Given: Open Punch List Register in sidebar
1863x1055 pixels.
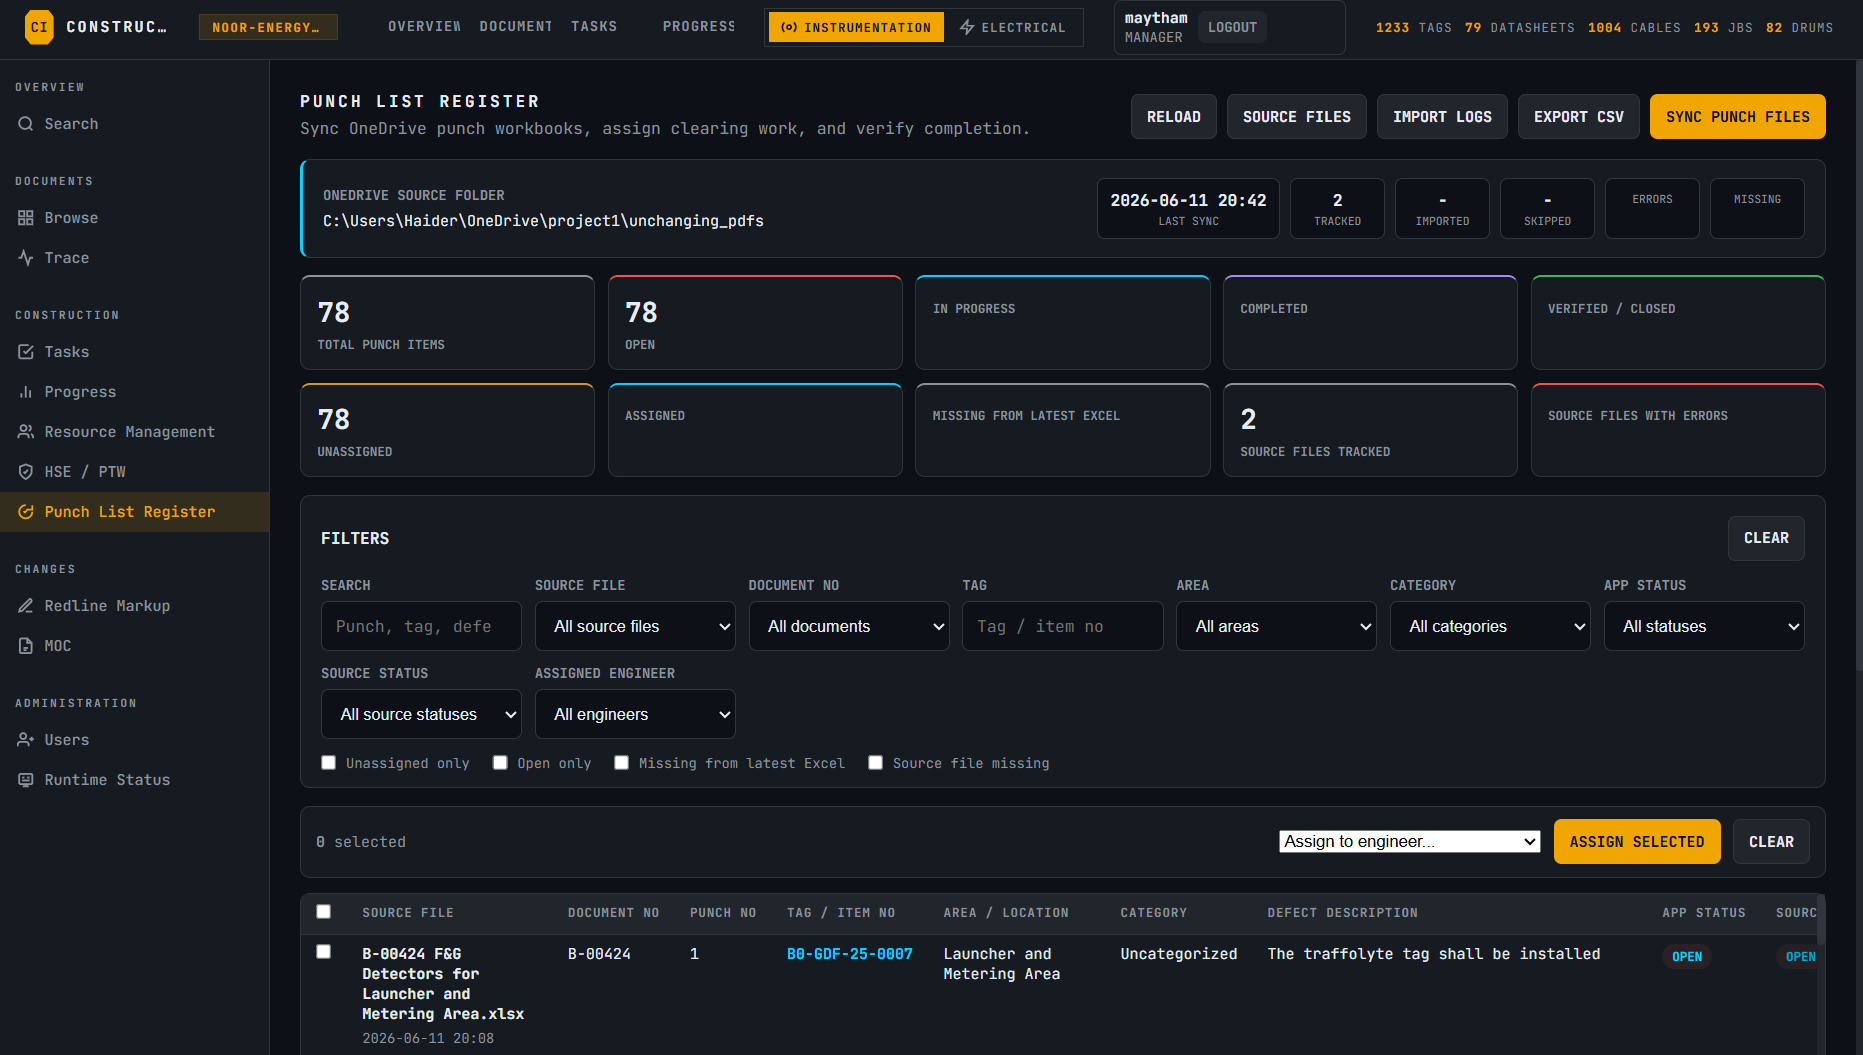Looking at the screenshot, I should (x=134, y=512).
